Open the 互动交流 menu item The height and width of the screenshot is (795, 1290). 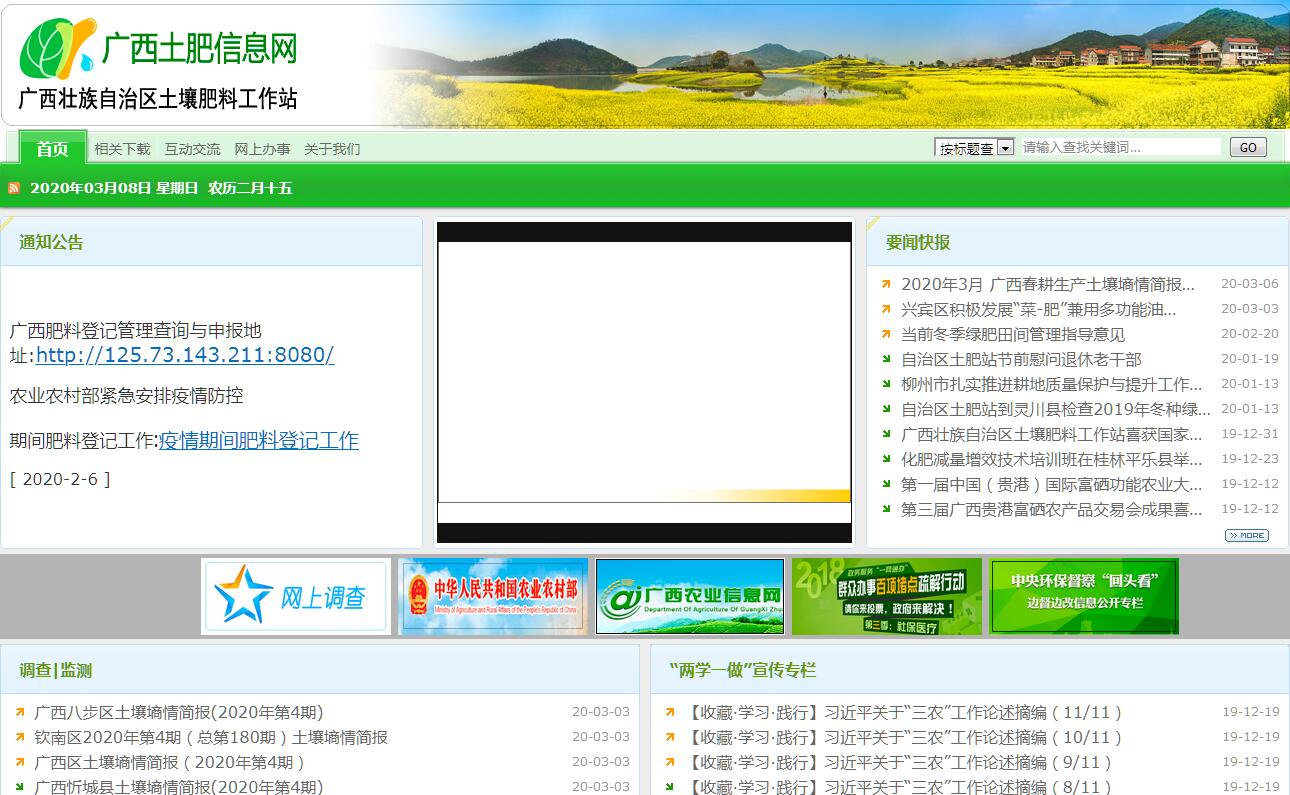point(192,149)
